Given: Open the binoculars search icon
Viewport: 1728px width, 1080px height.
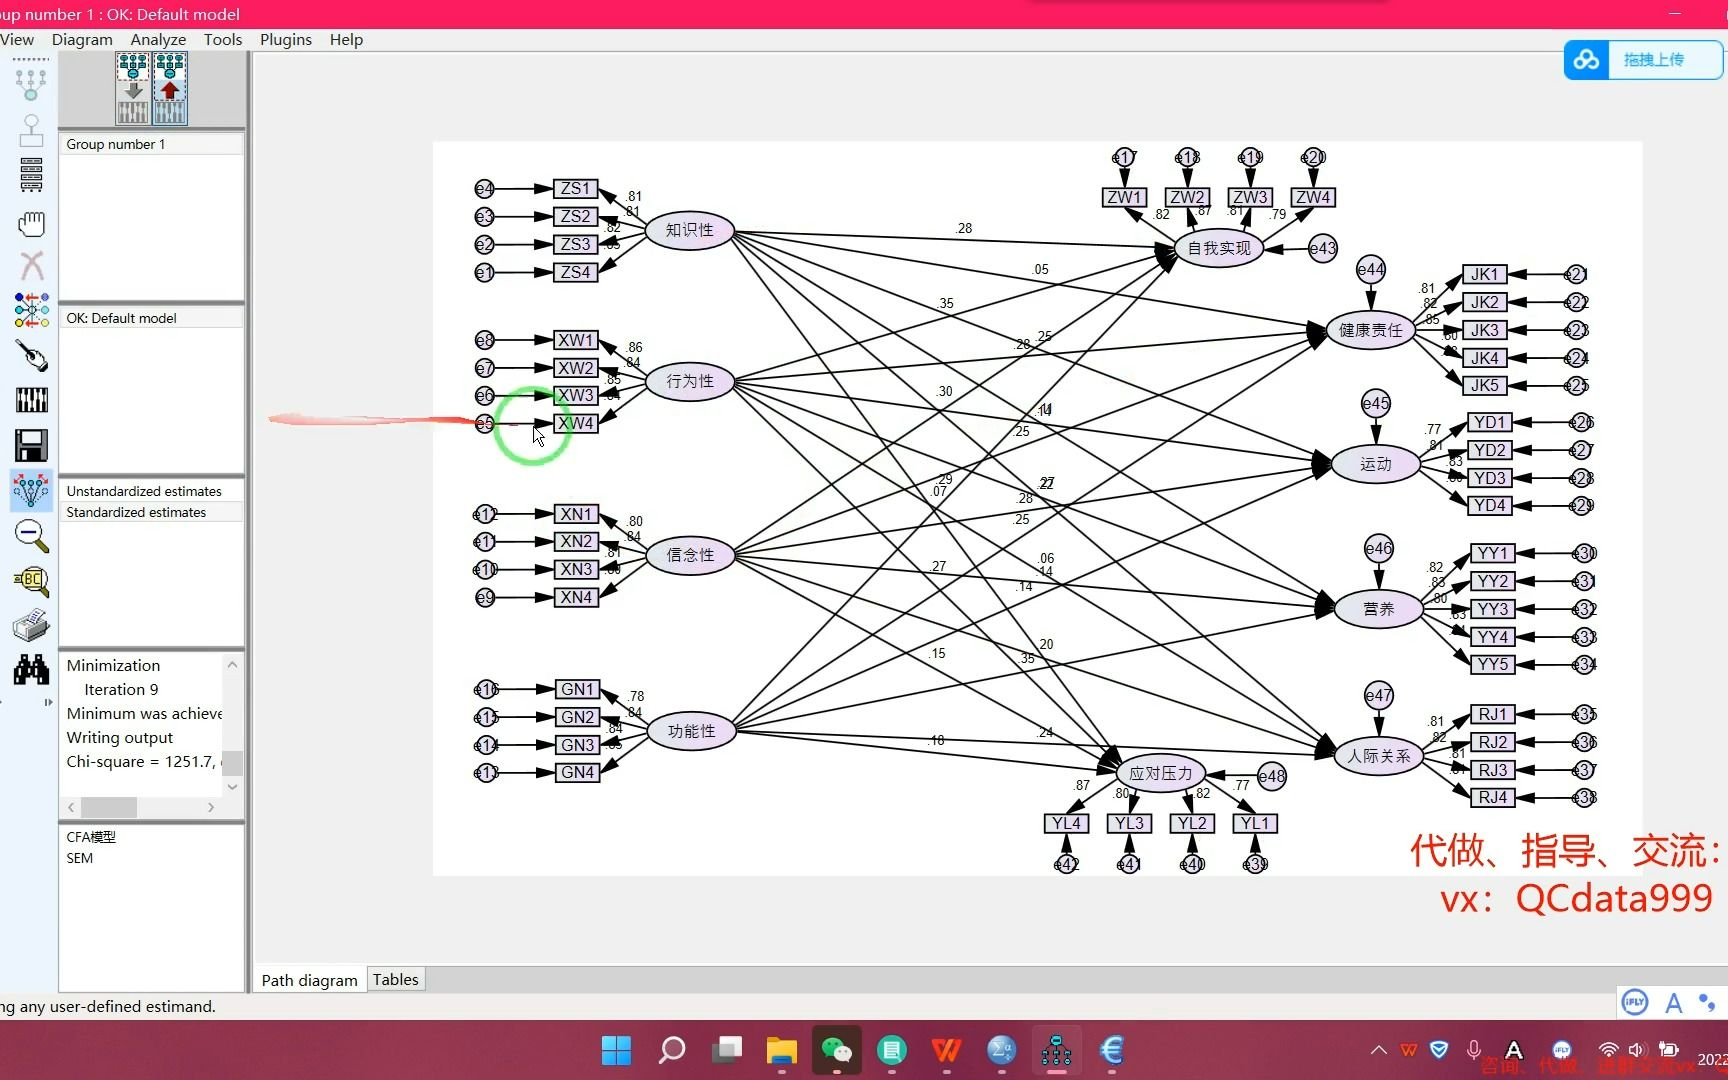Looking at the screenshot, I should (x=31, y=670).
